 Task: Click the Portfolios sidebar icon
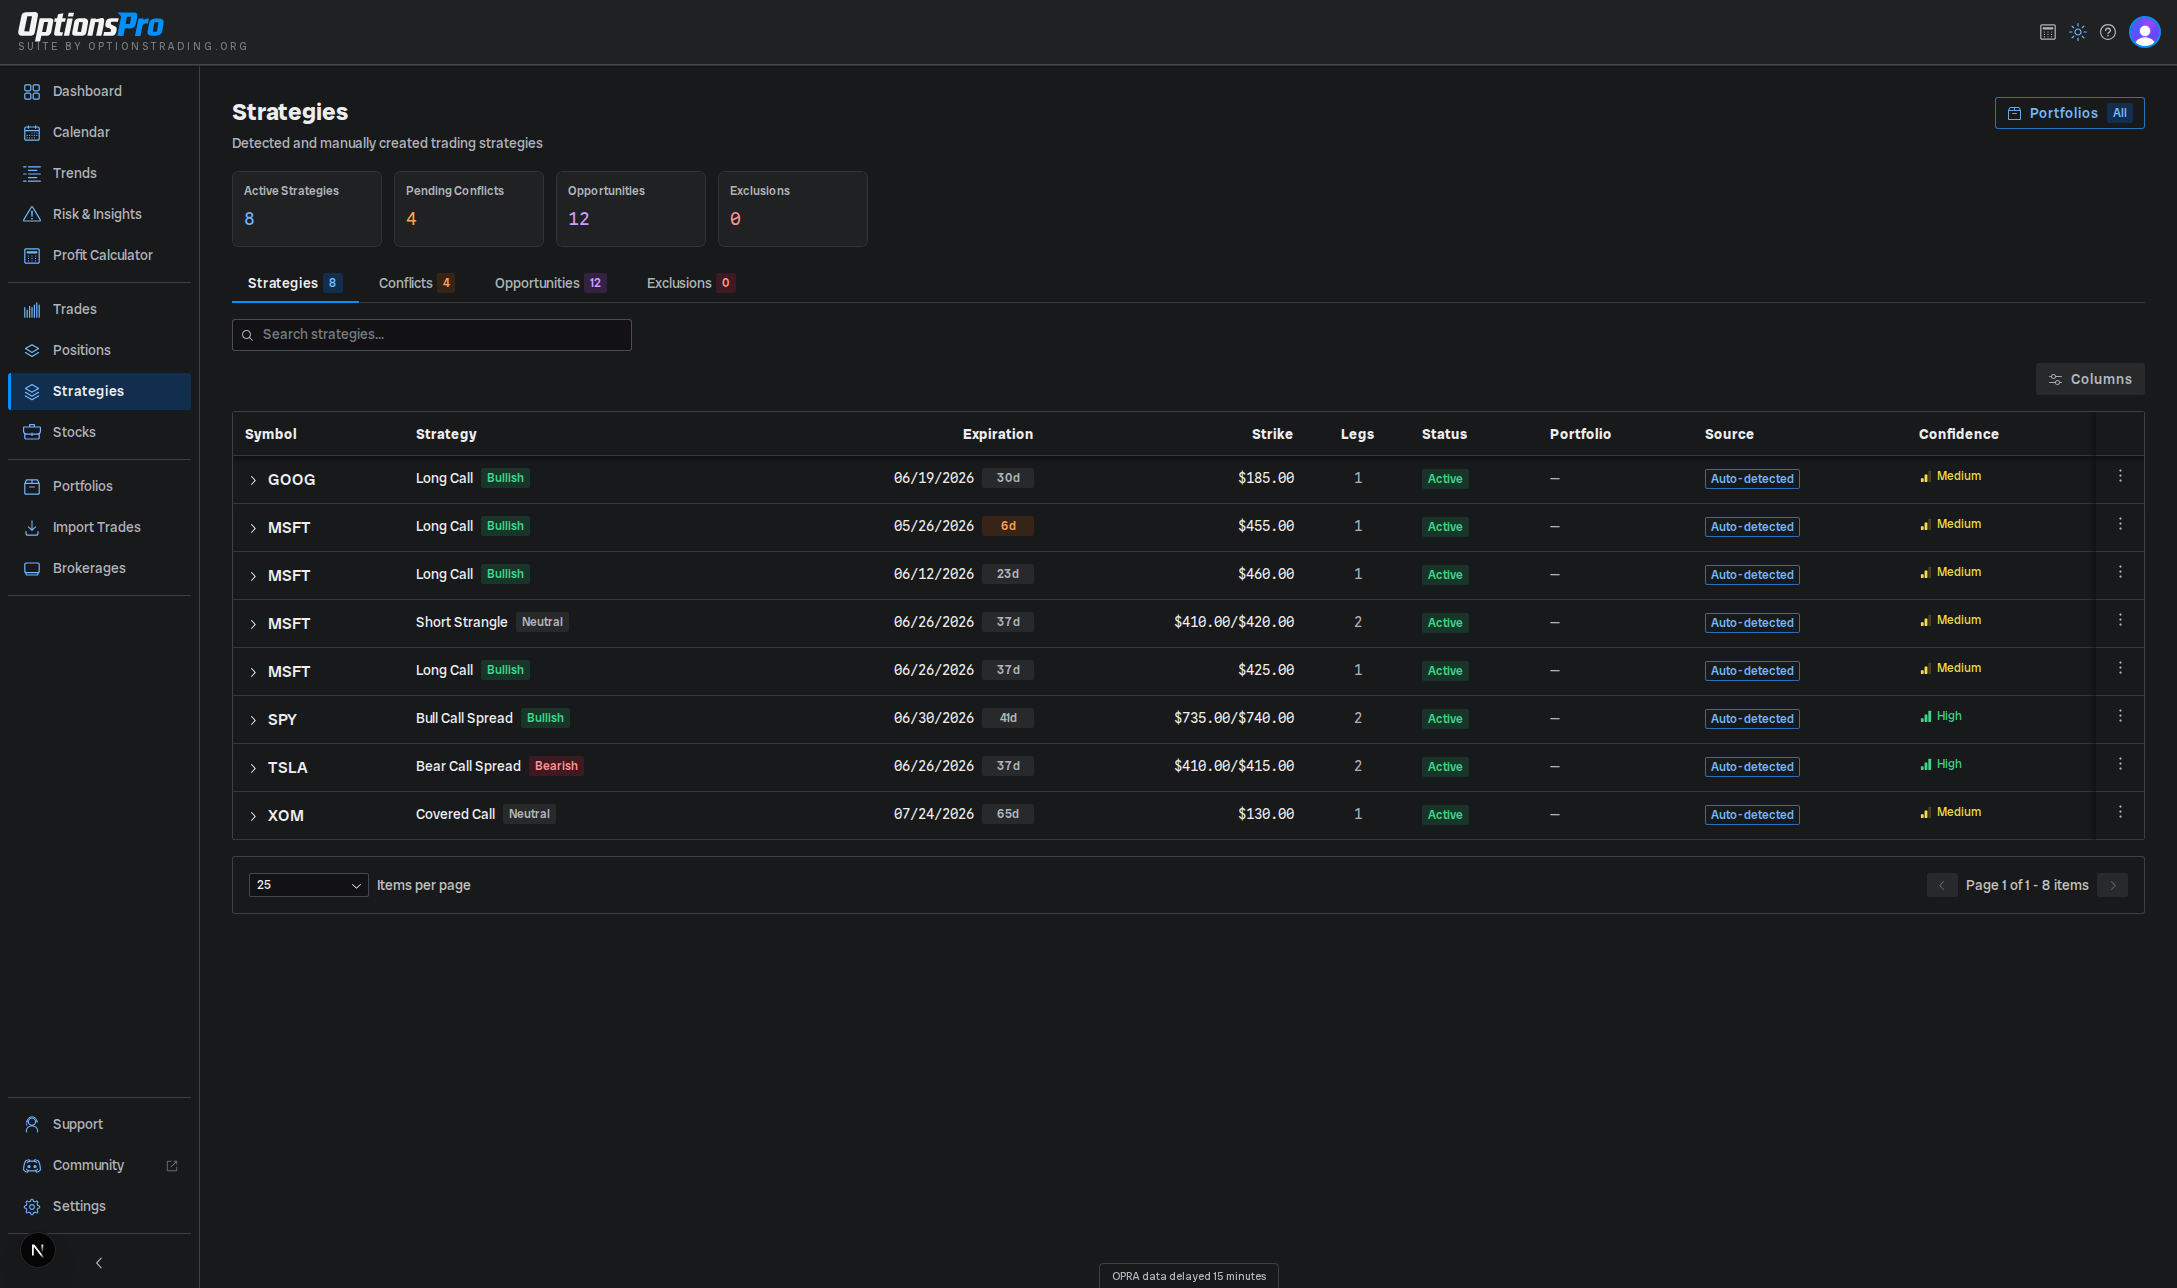click(x=32, y=487)
